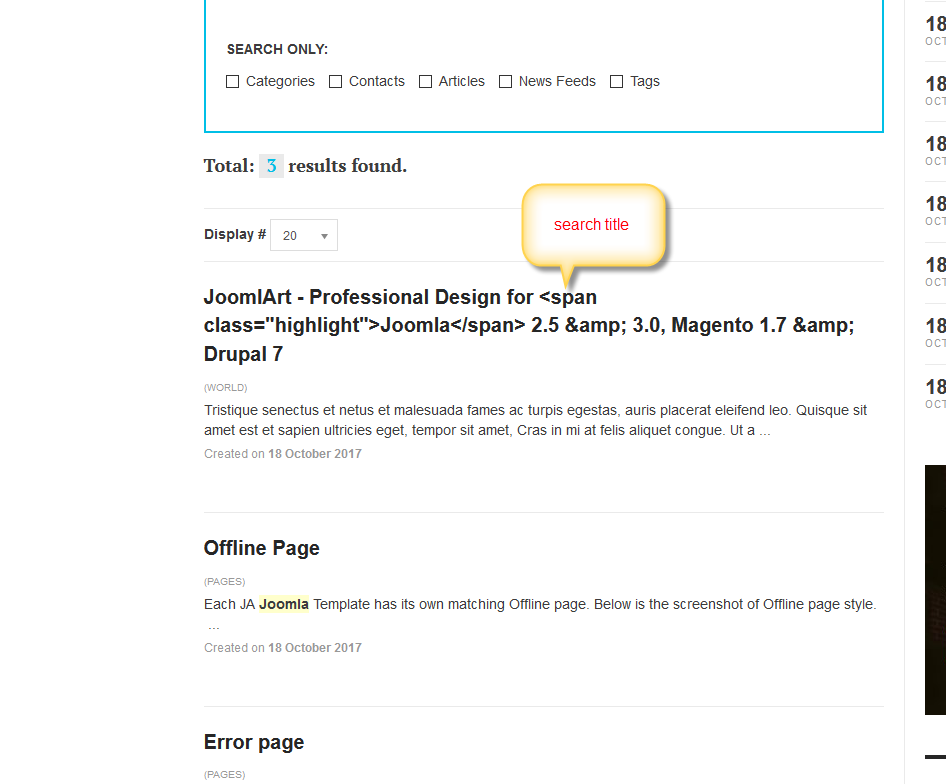Screen dimensions: 946x784
Task: Click the date below Offline Page excerpt
Action: (x=314, y=648)
